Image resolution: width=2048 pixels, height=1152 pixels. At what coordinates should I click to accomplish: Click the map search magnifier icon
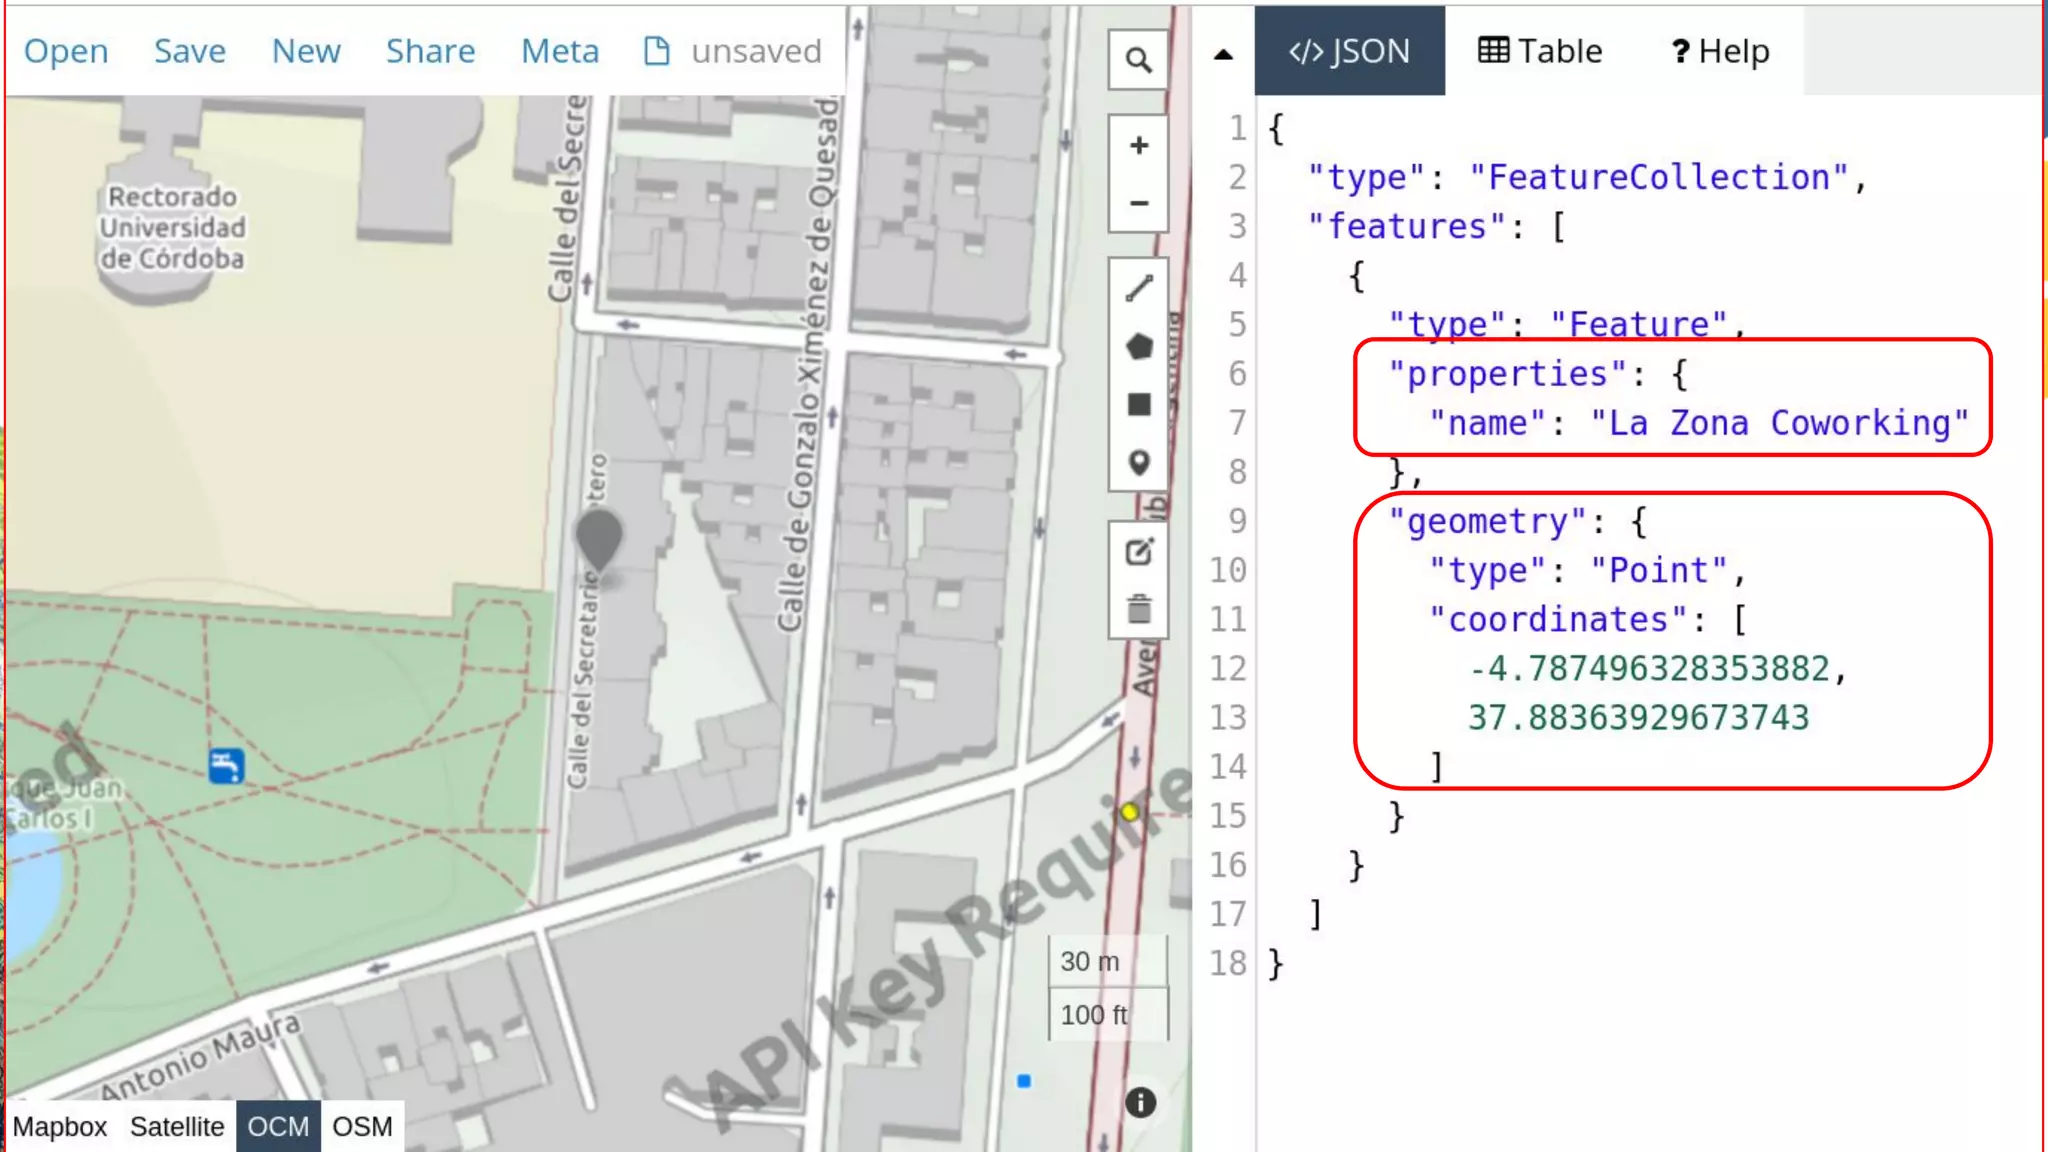click(1138, 60)
